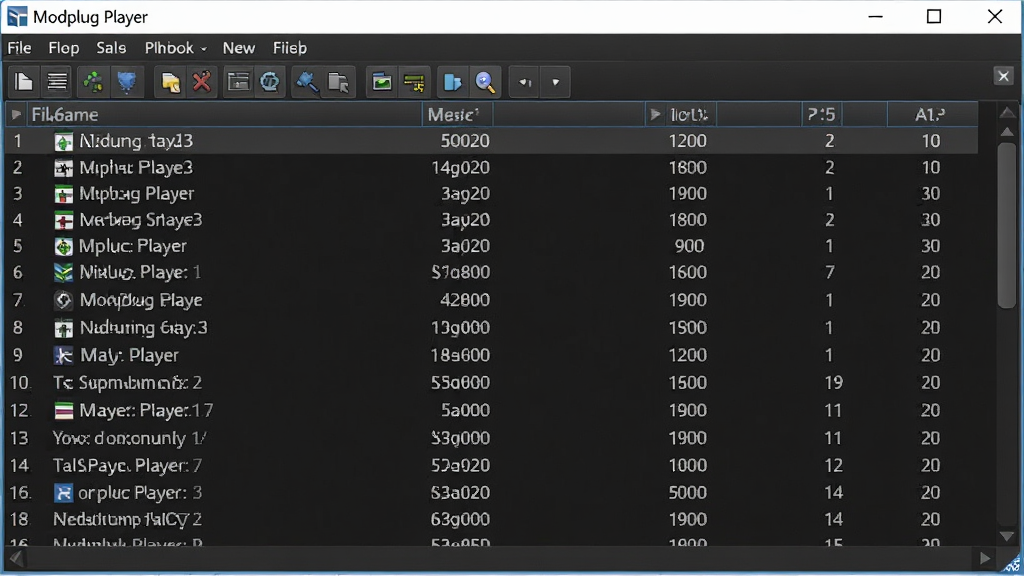Screen dimensions: 1024x576
Task: Click the 900 value in row 5
Action: (x=690, y=246)
